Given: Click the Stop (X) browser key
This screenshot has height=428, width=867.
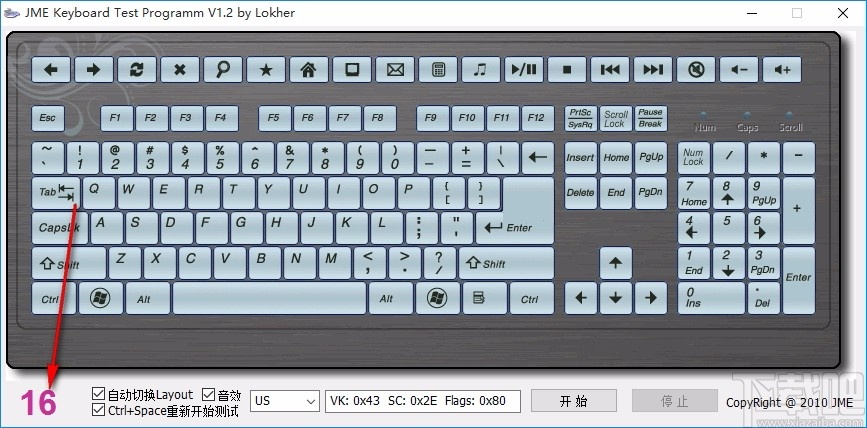Looking at the screenshot, I should 180,70.
